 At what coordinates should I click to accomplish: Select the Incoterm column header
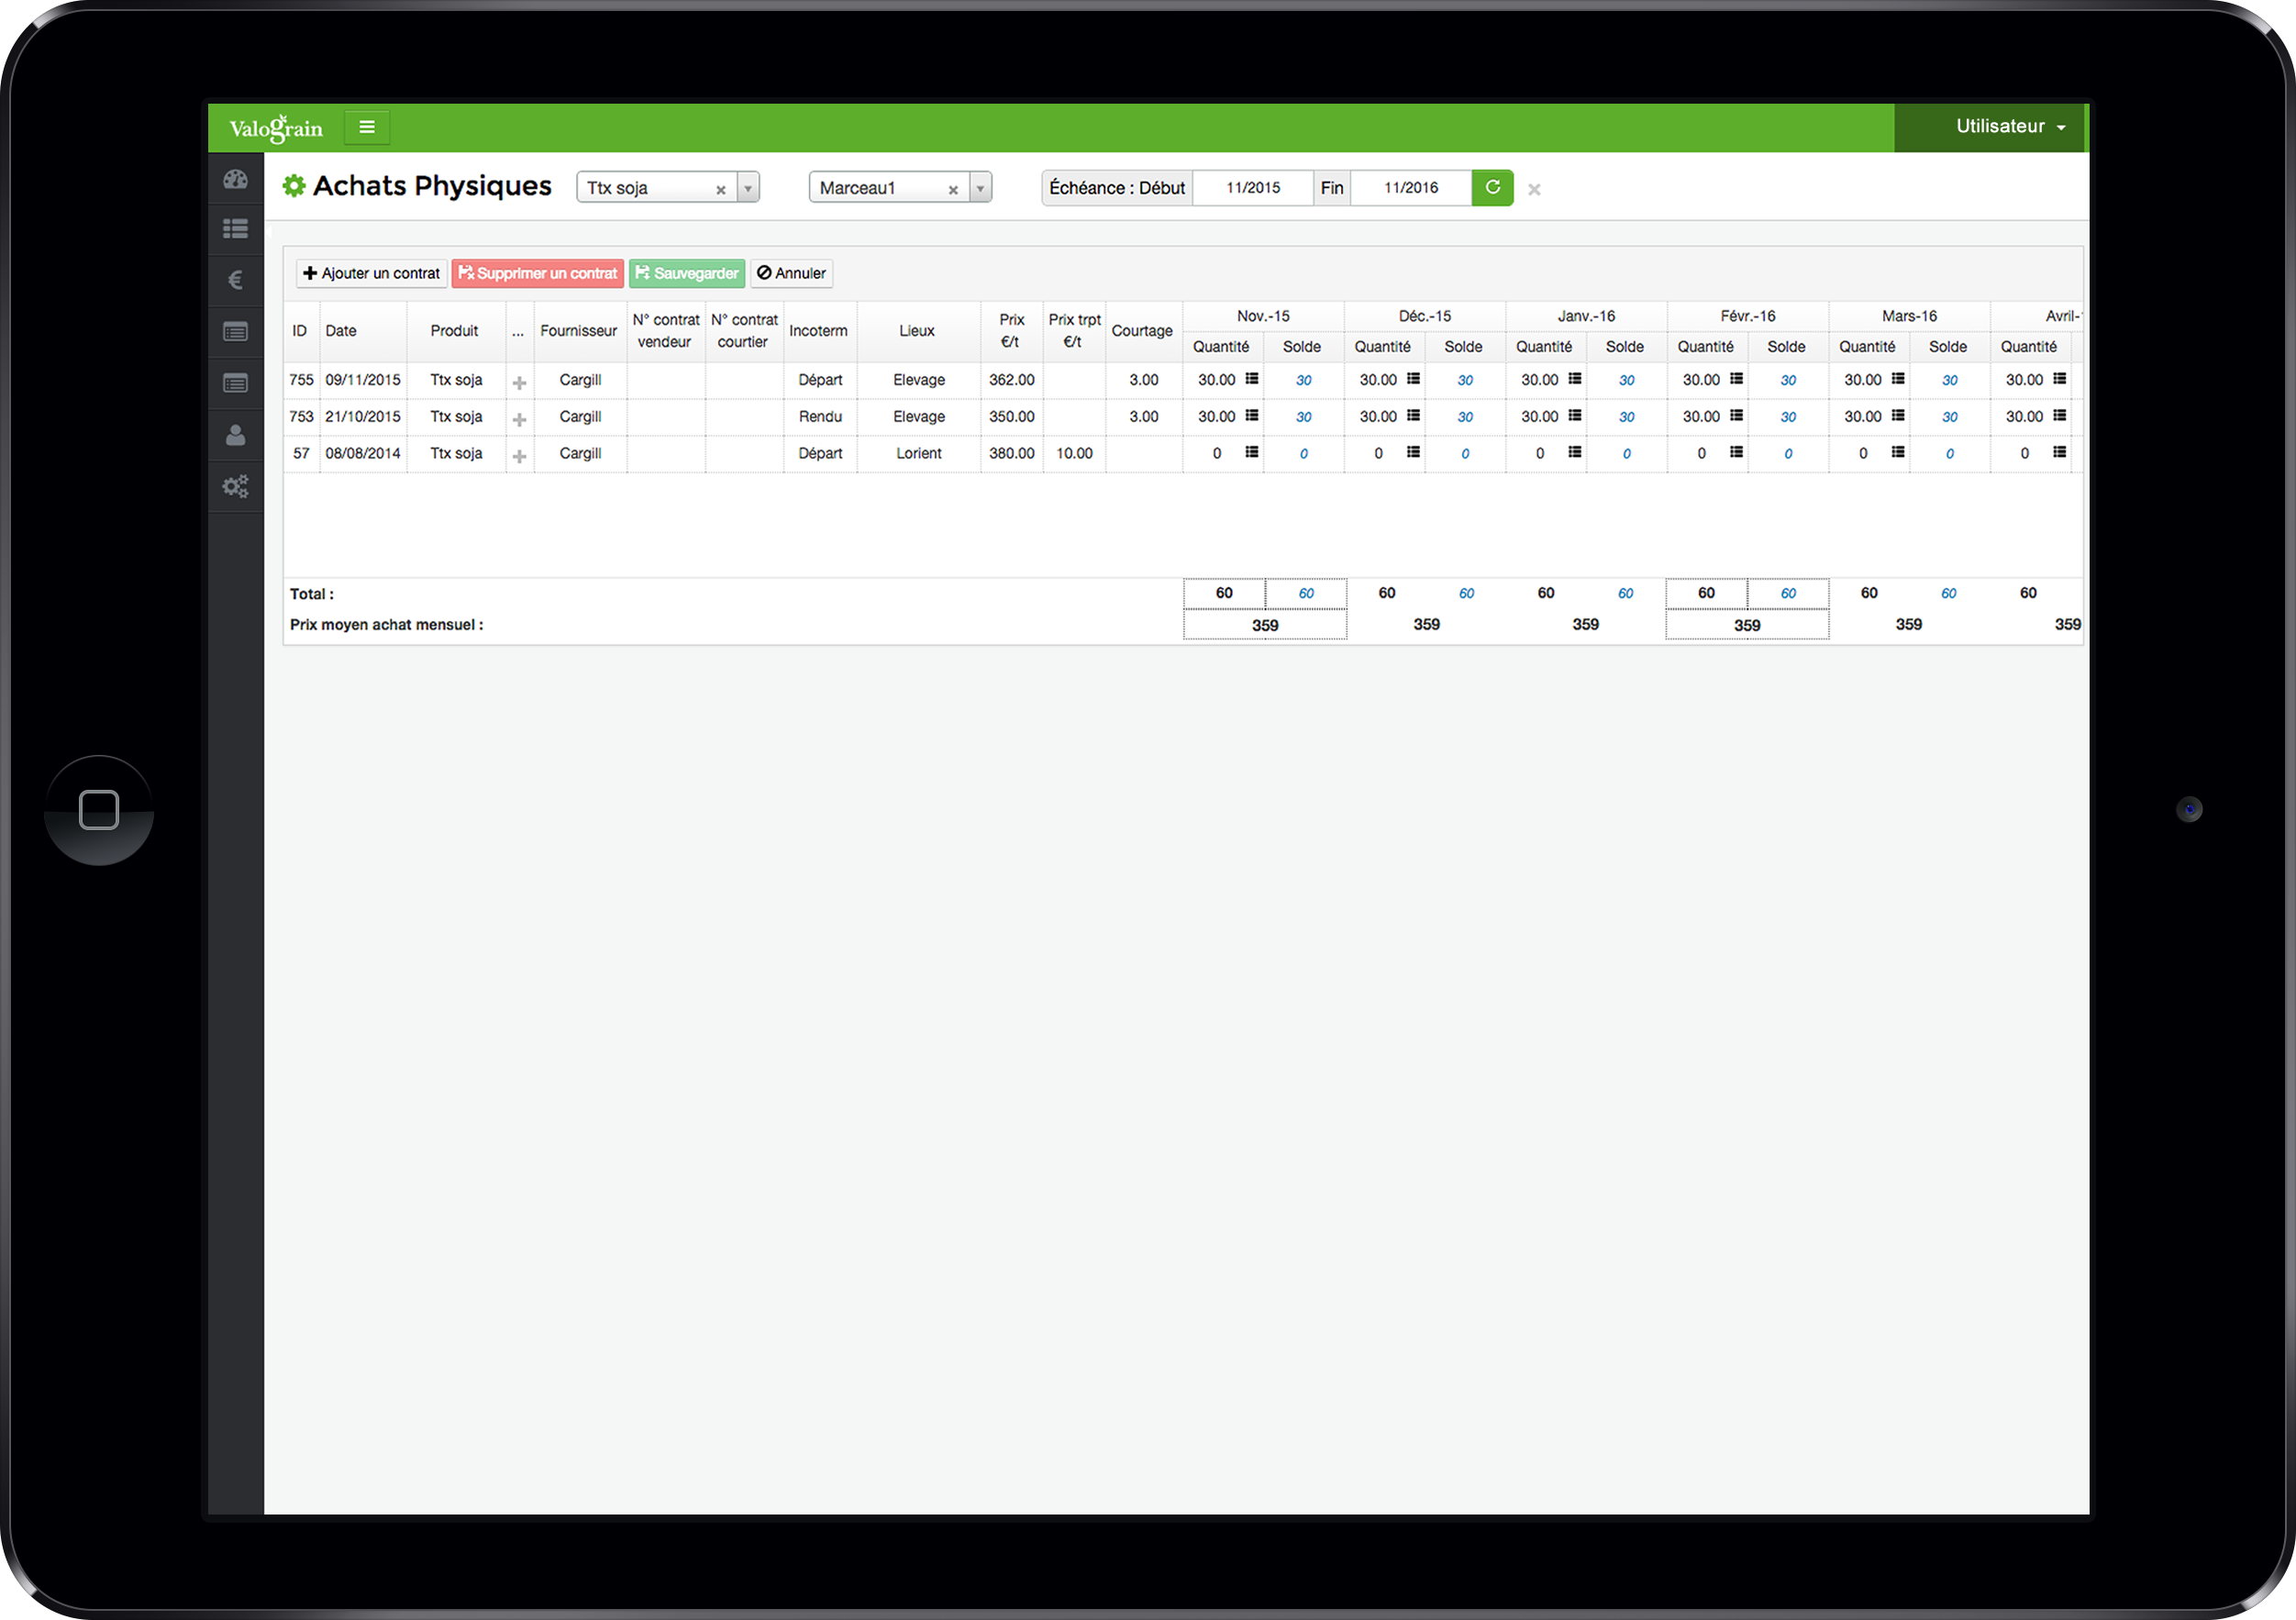click(818, 331)
